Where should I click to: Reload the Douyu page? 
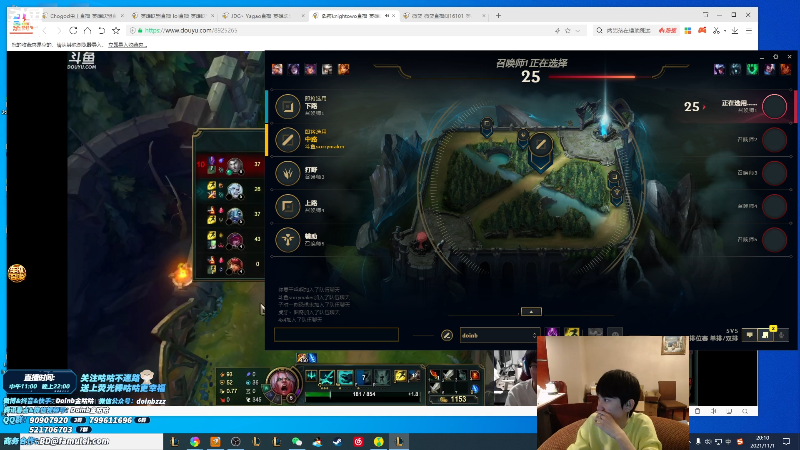coord(73,31)
